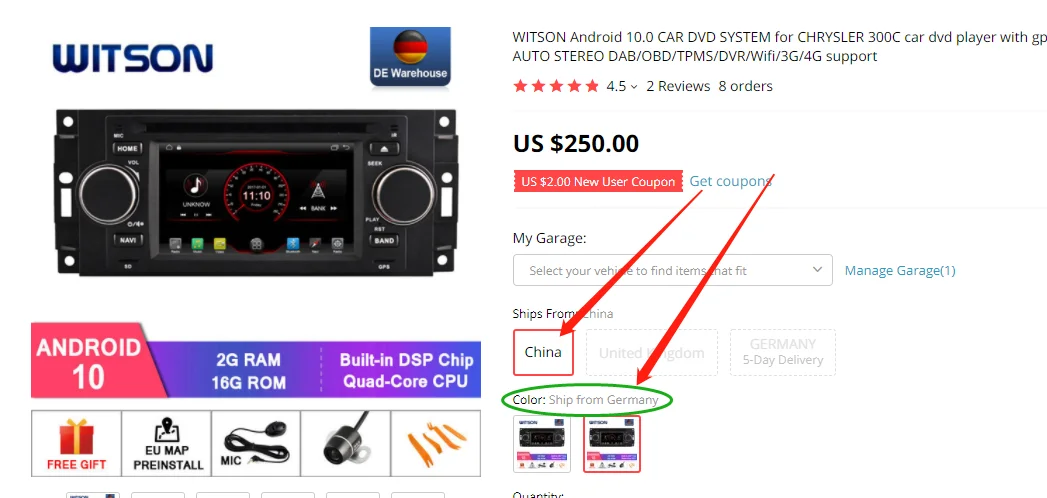The height and width of the screenshot is (498, 1047).
Task: Click the US $2.00 New User Coupon tag
Action: click(x=598, y=182)
